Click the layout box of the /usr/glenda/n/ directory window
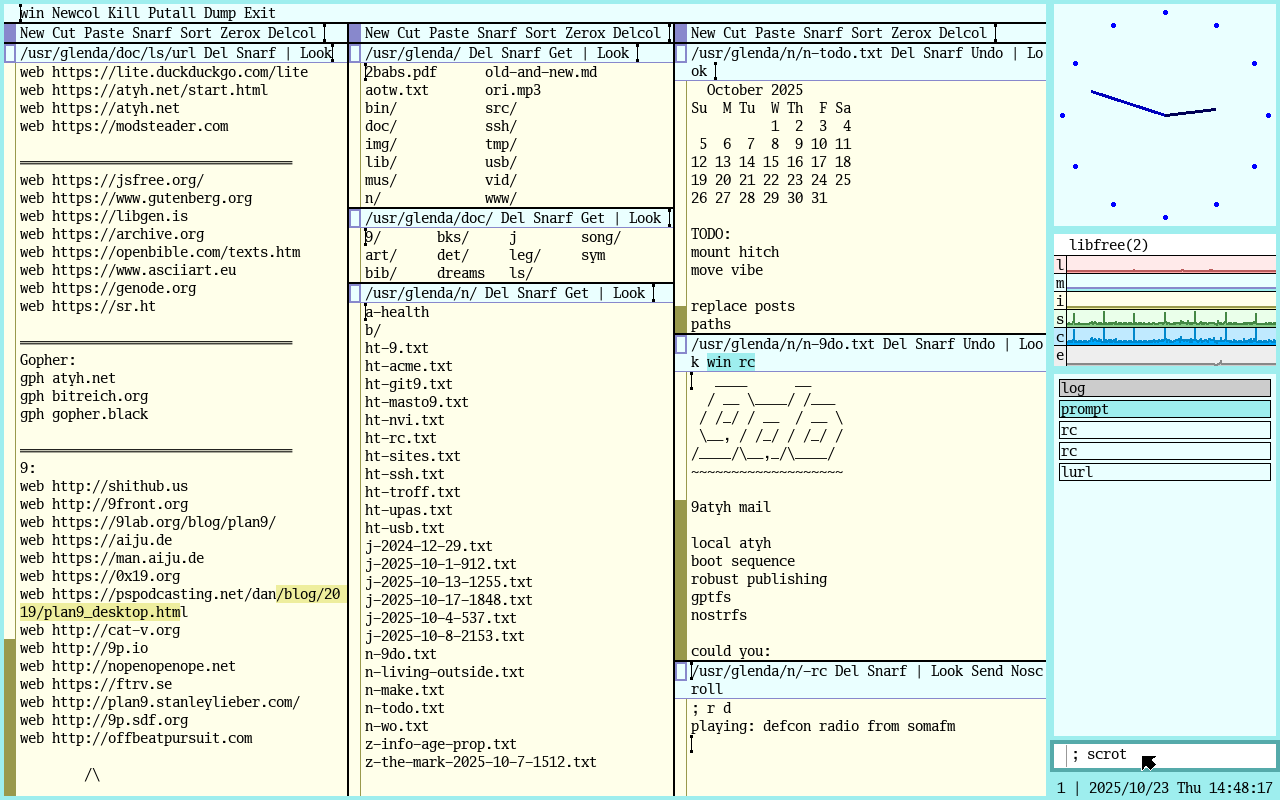The height and width of the screenshot is (800, 1280). click(354, 293)
